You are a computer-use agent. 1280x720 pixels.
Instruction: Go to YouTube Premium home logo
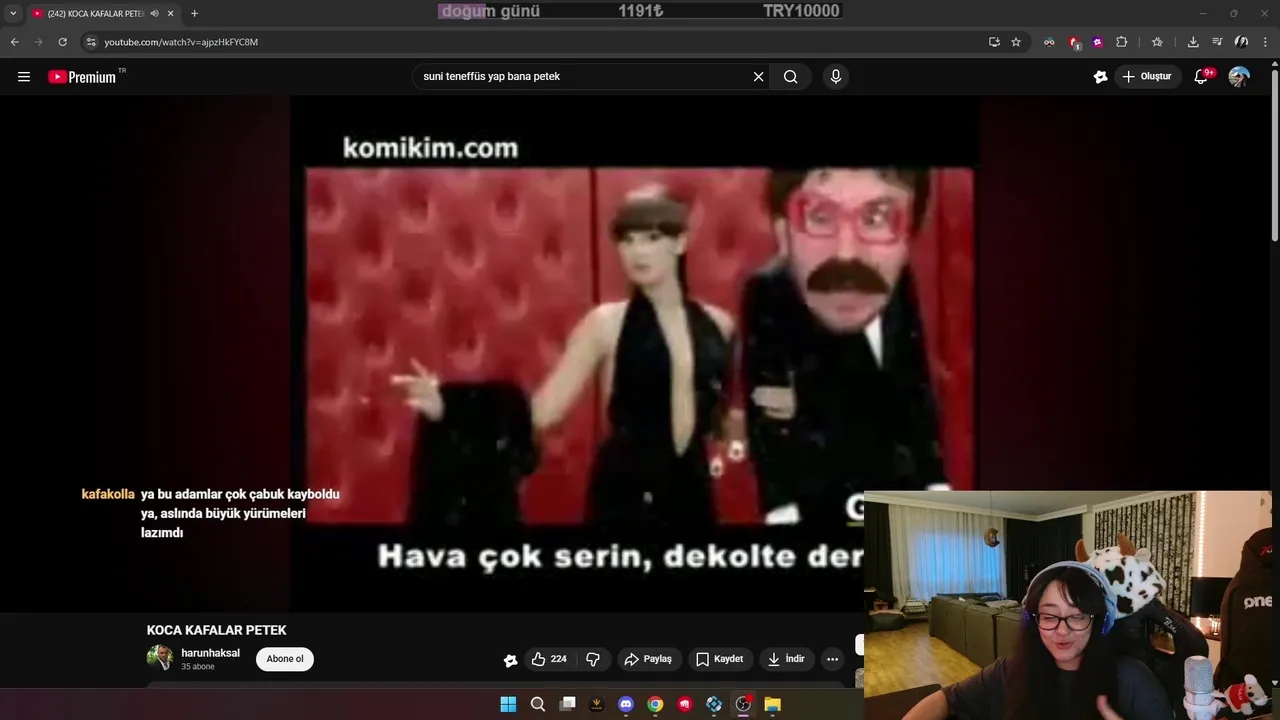(x=82, y=77)
